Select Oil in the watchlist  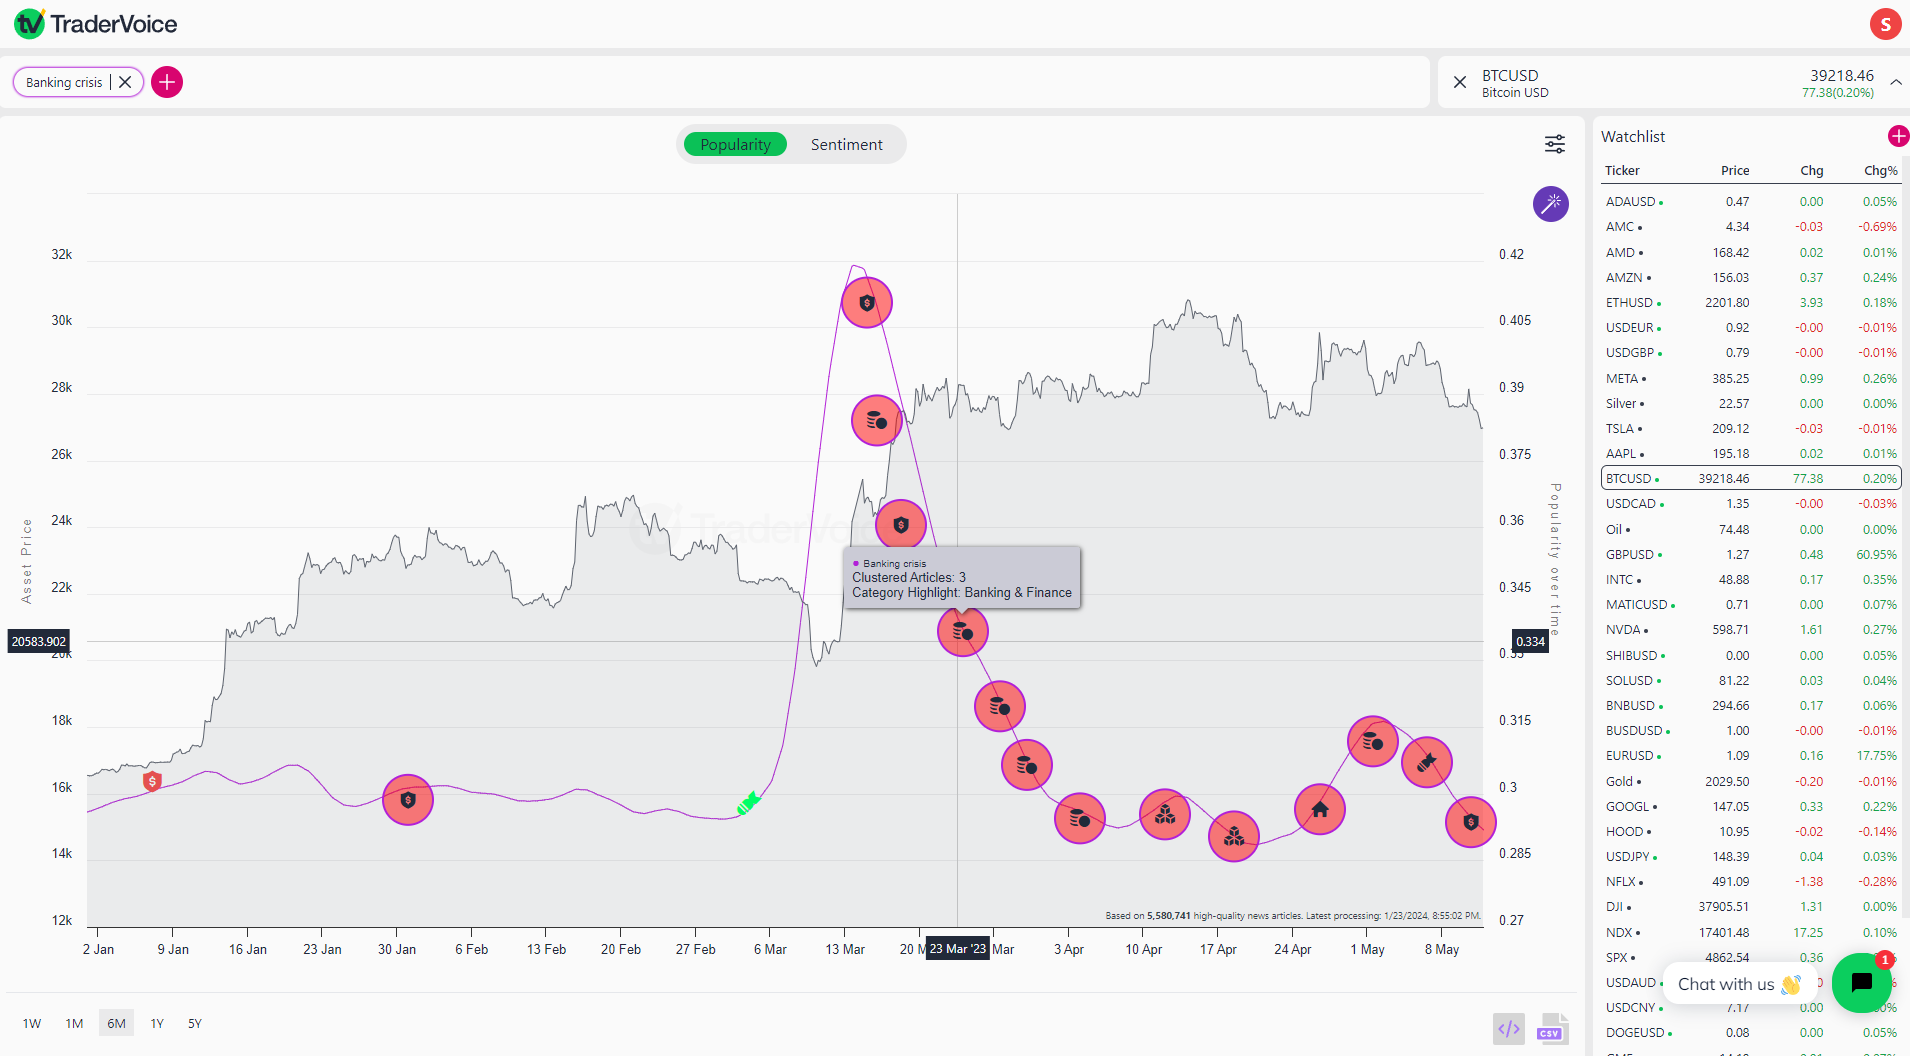[x=1751, y=529]
